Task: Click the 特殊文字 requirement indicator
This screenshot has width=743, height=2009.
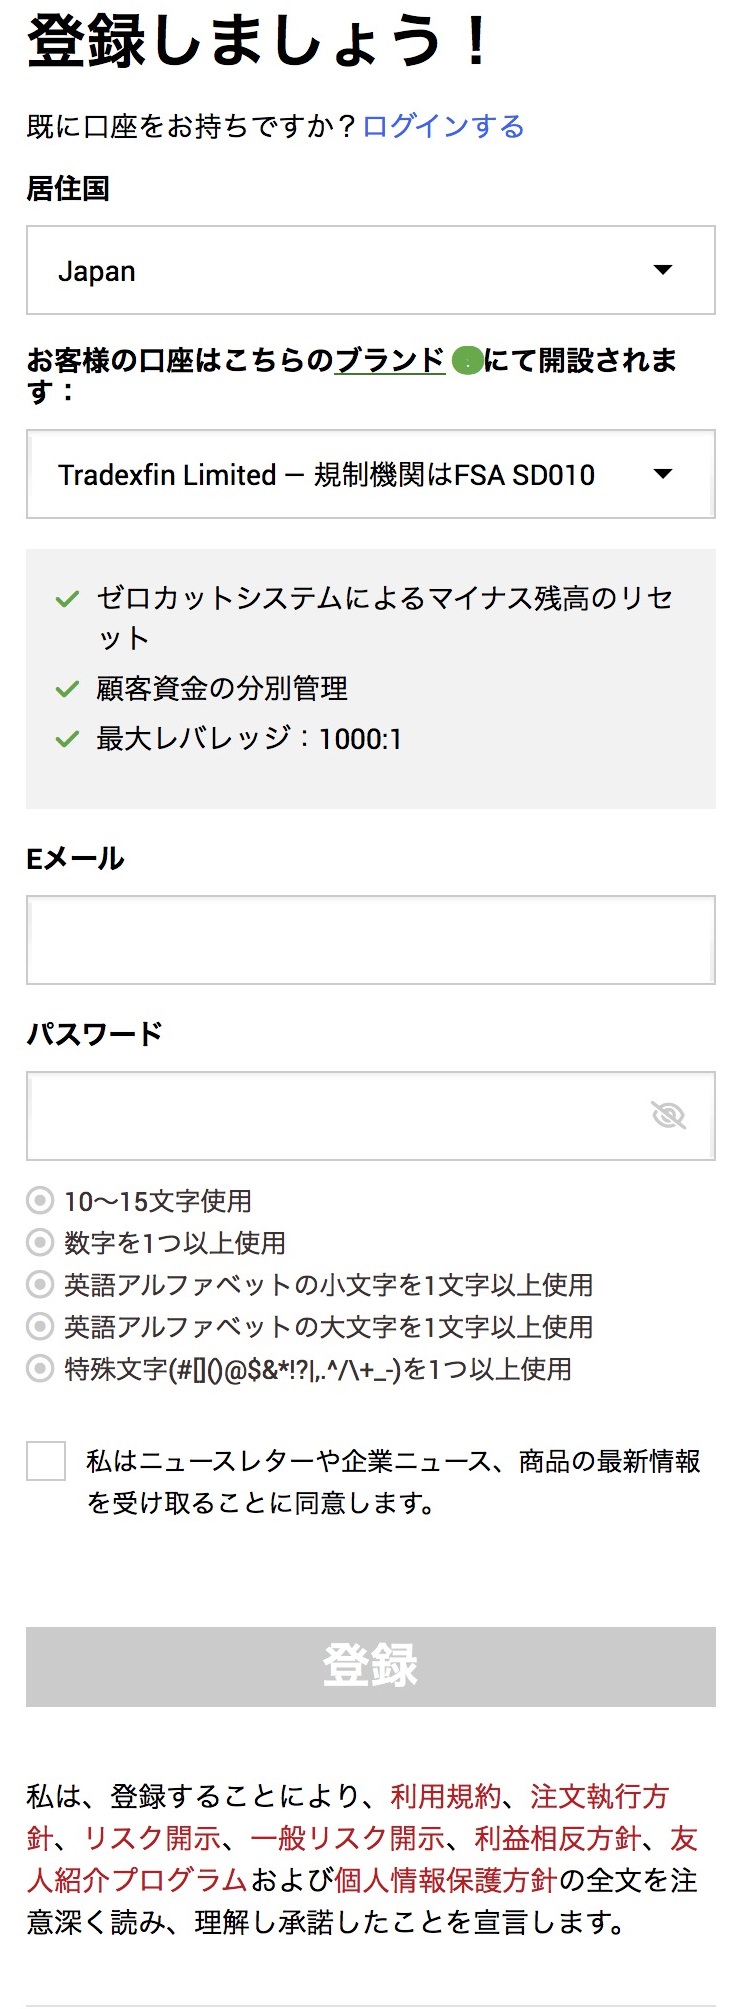Action: [x=40, y=1368]
